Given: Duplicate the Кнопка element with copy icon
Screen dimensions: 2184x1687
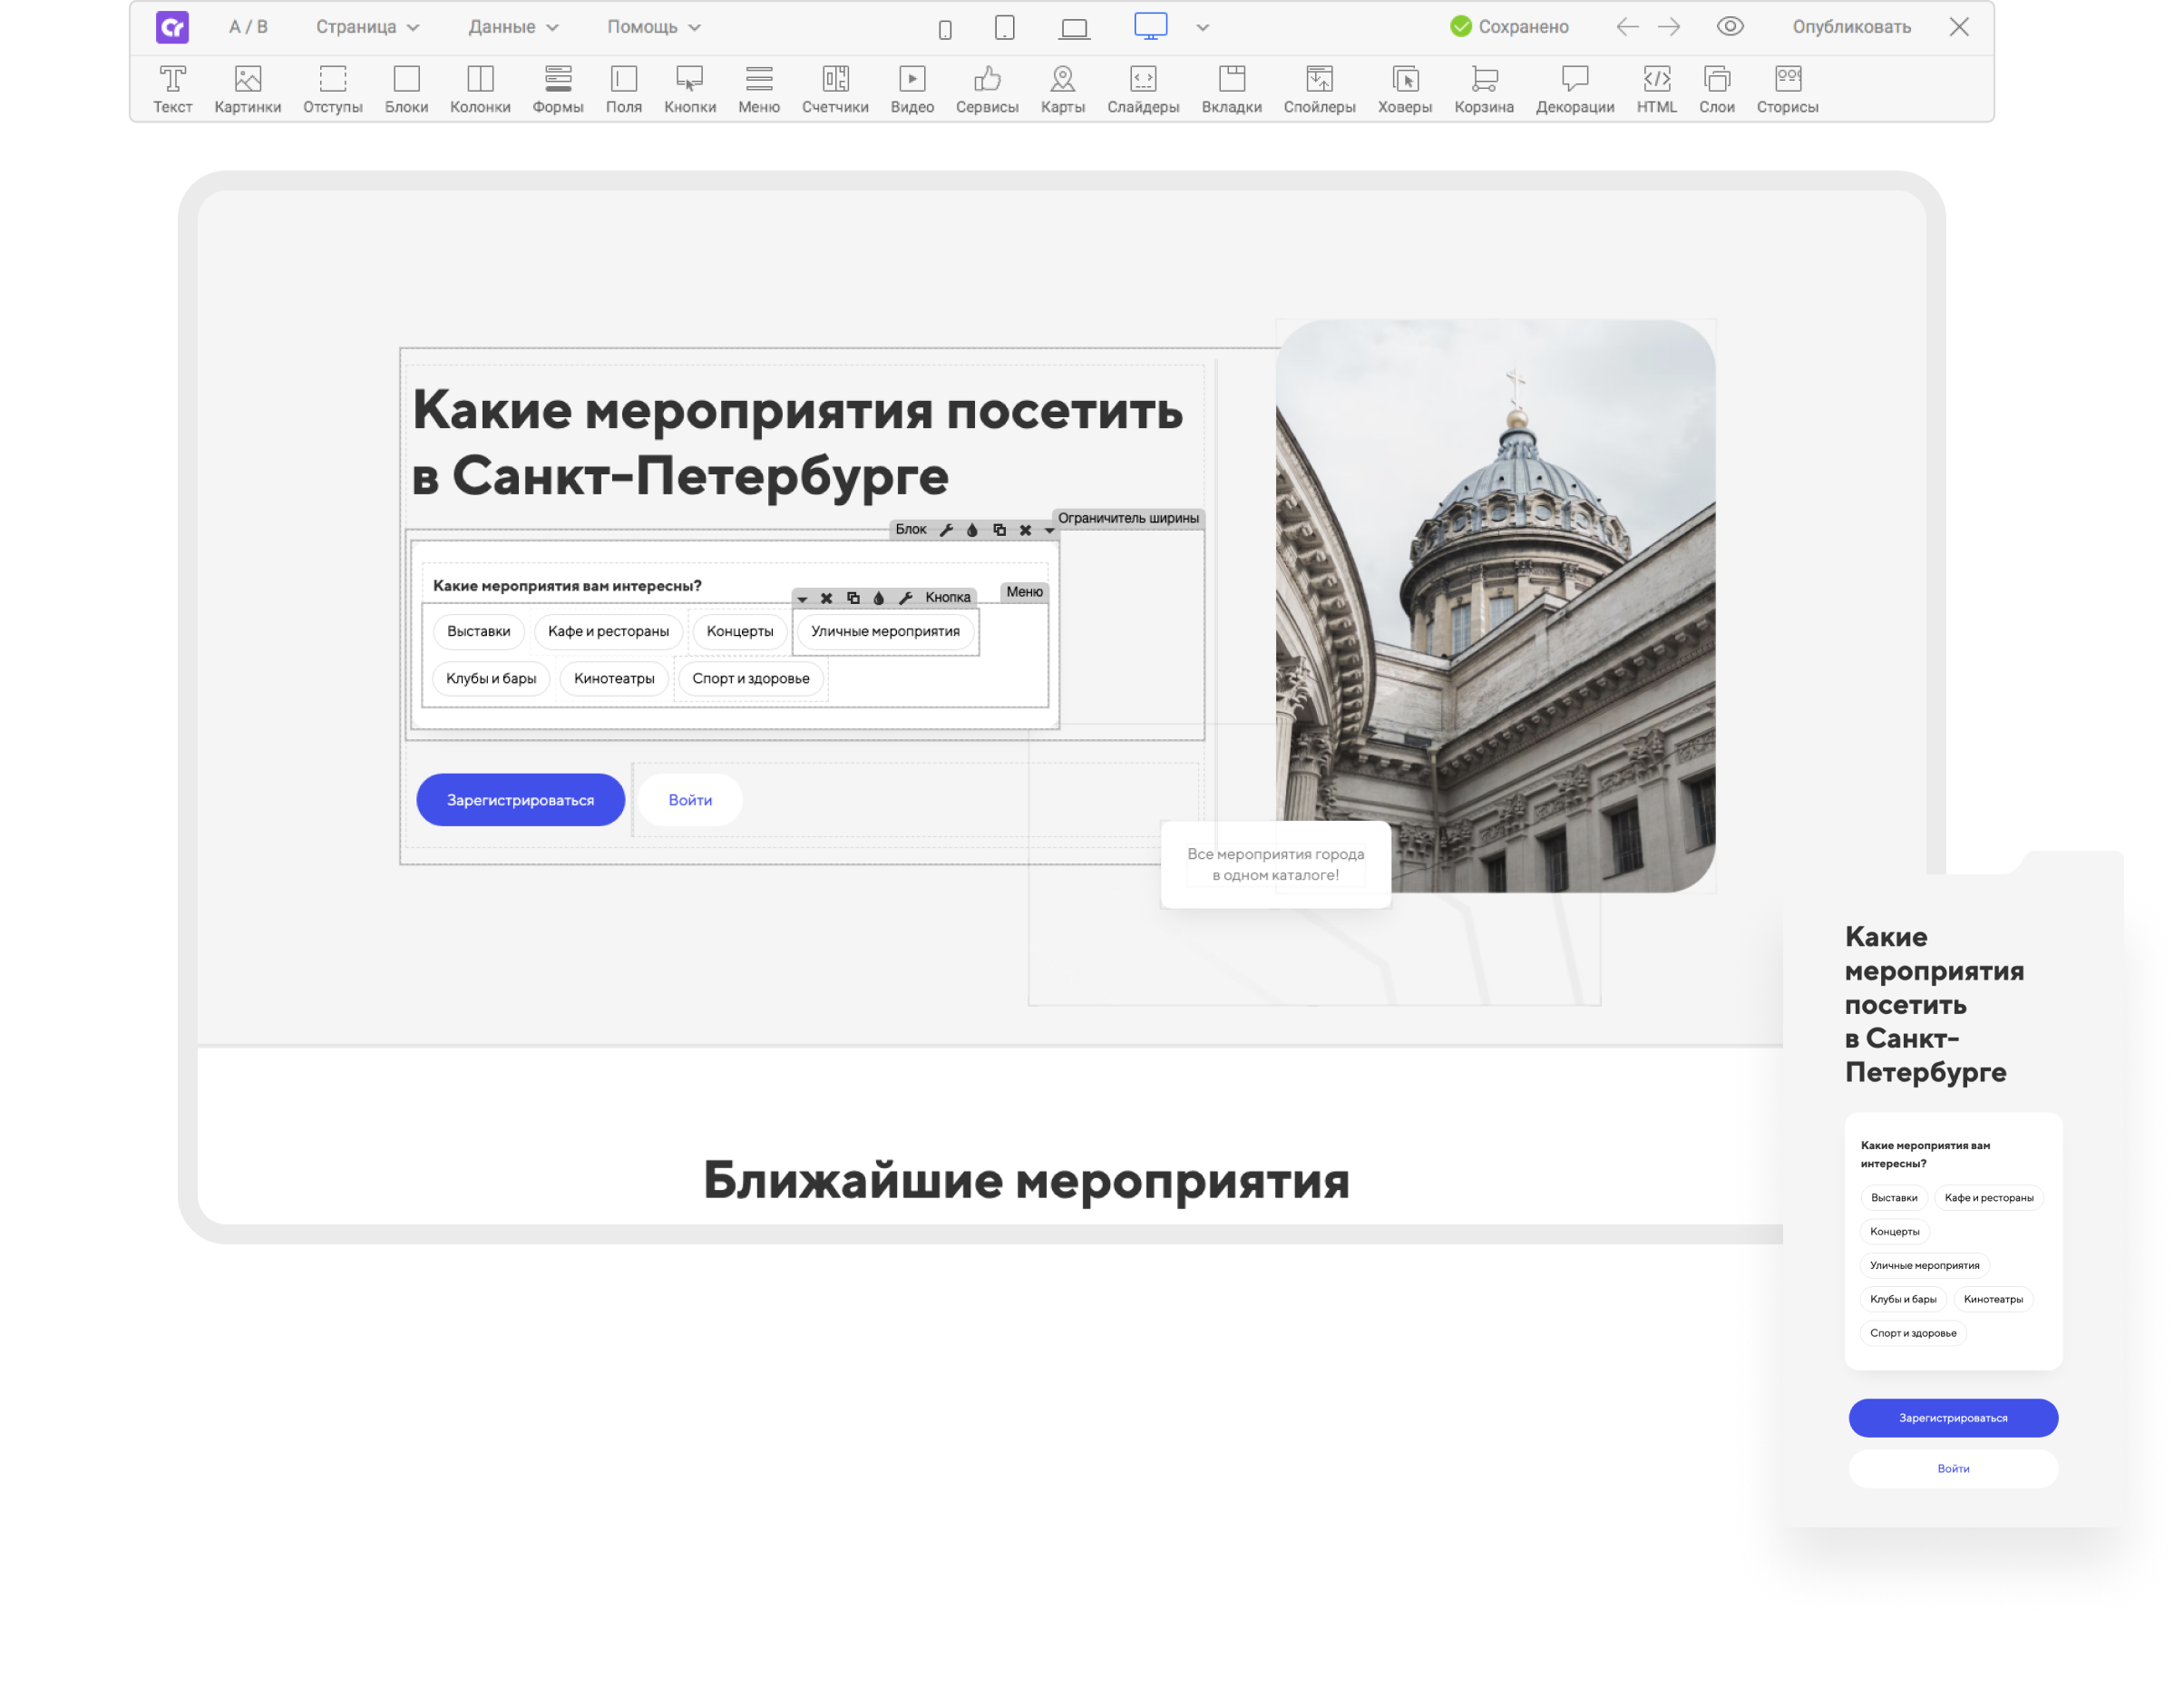Looking at the screenshot, I should coord(853,598).
